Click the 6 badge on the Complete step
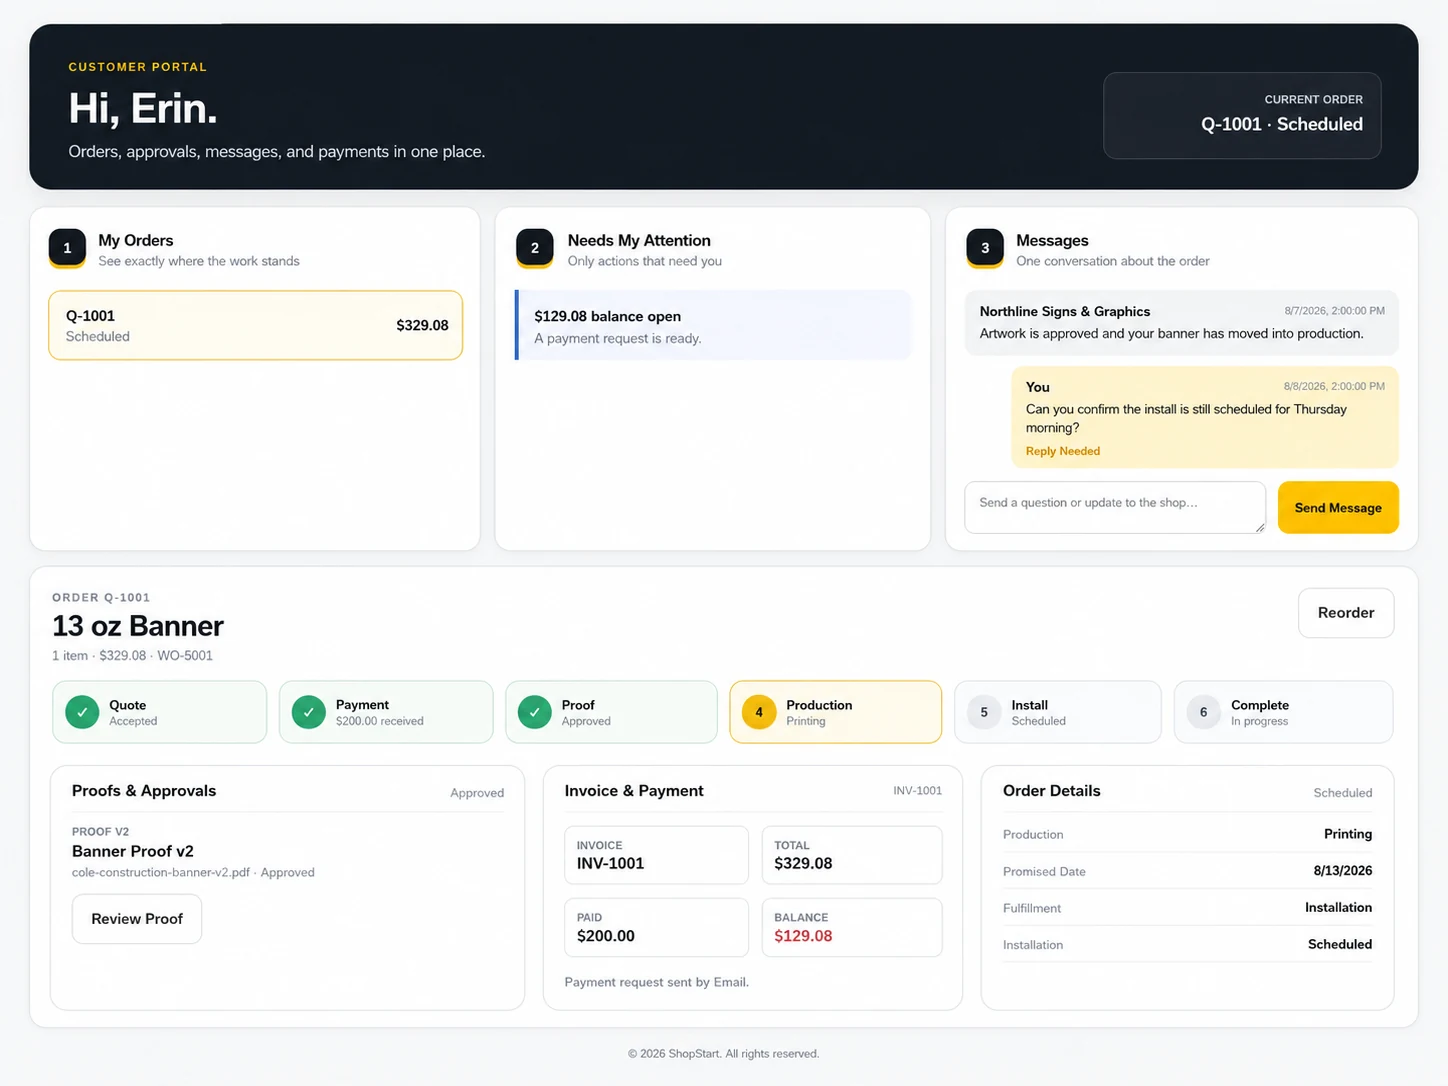Screen dimensions: 1448x1086 tap(1203, 712)
